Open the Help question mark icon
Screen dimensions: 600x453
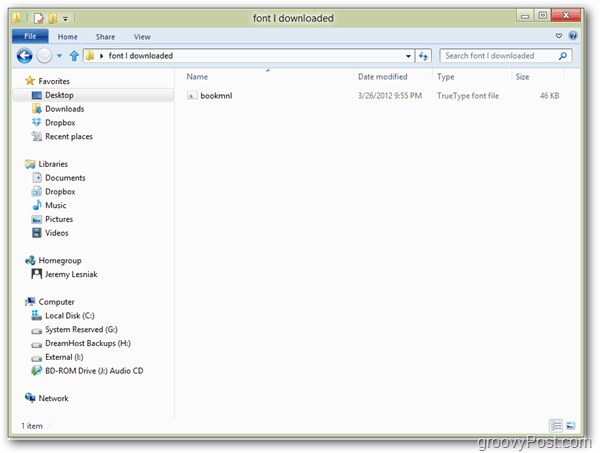(x=572, y=36)
